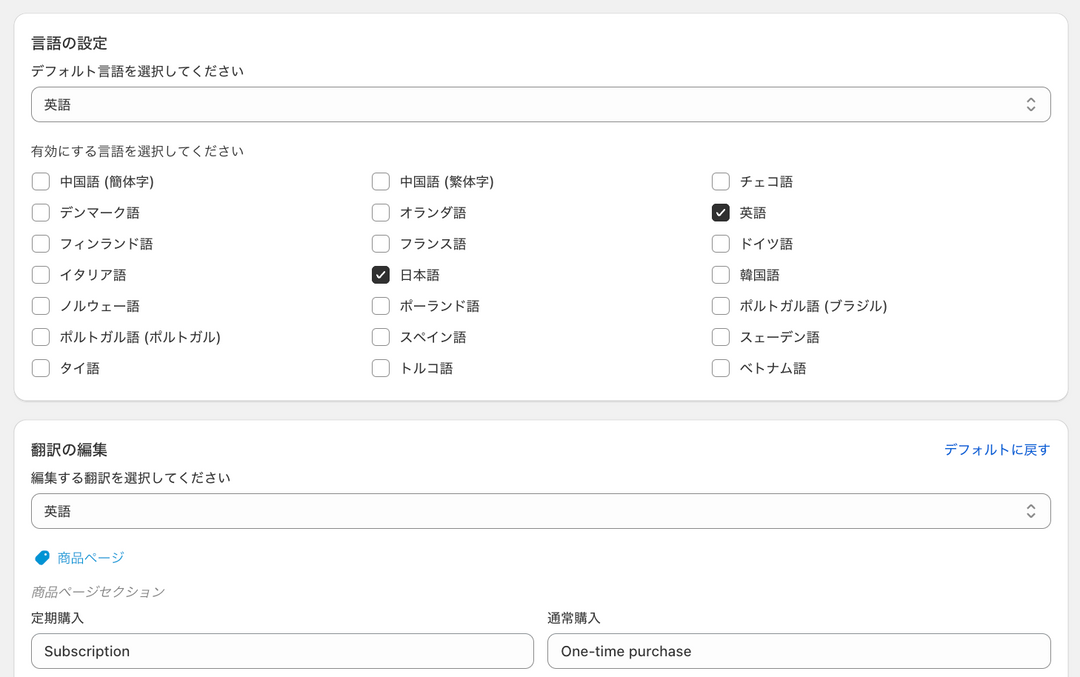Open the 商品ページ link

pos(91,558)
